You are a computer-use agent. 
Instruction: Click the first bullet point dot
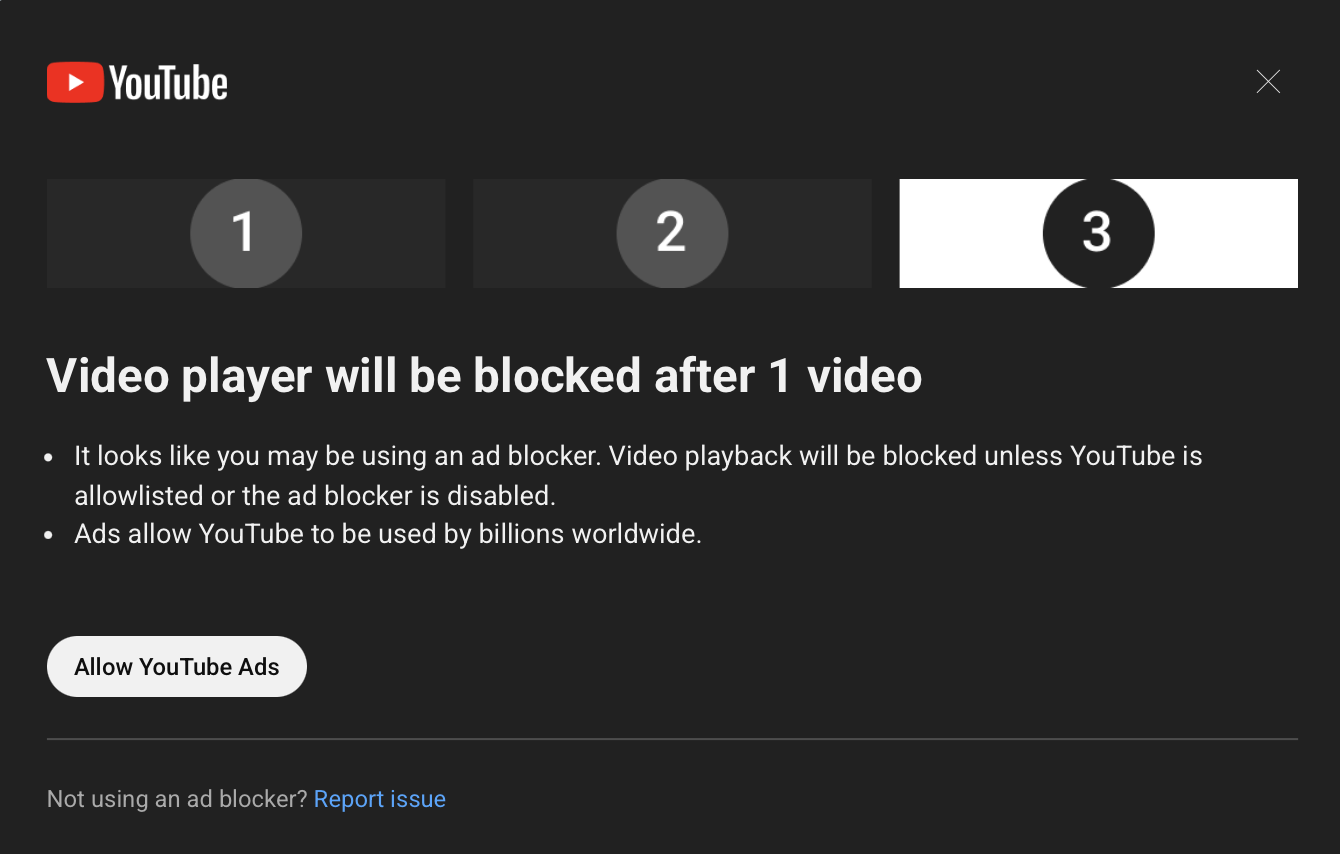coord(50,457)
